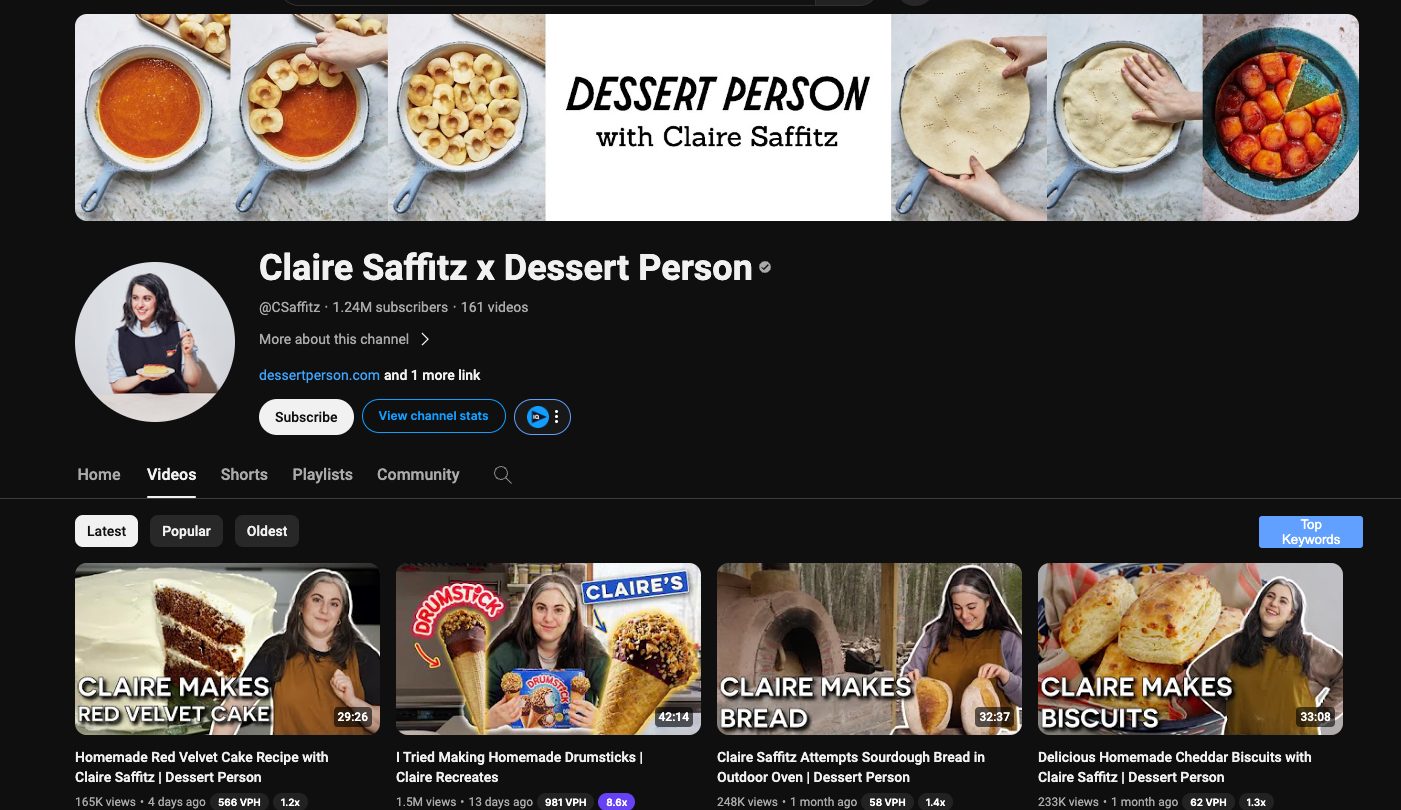Click View channel stats button
The width and height of the screenshot is (1401, 810).
tap(433, 416)
